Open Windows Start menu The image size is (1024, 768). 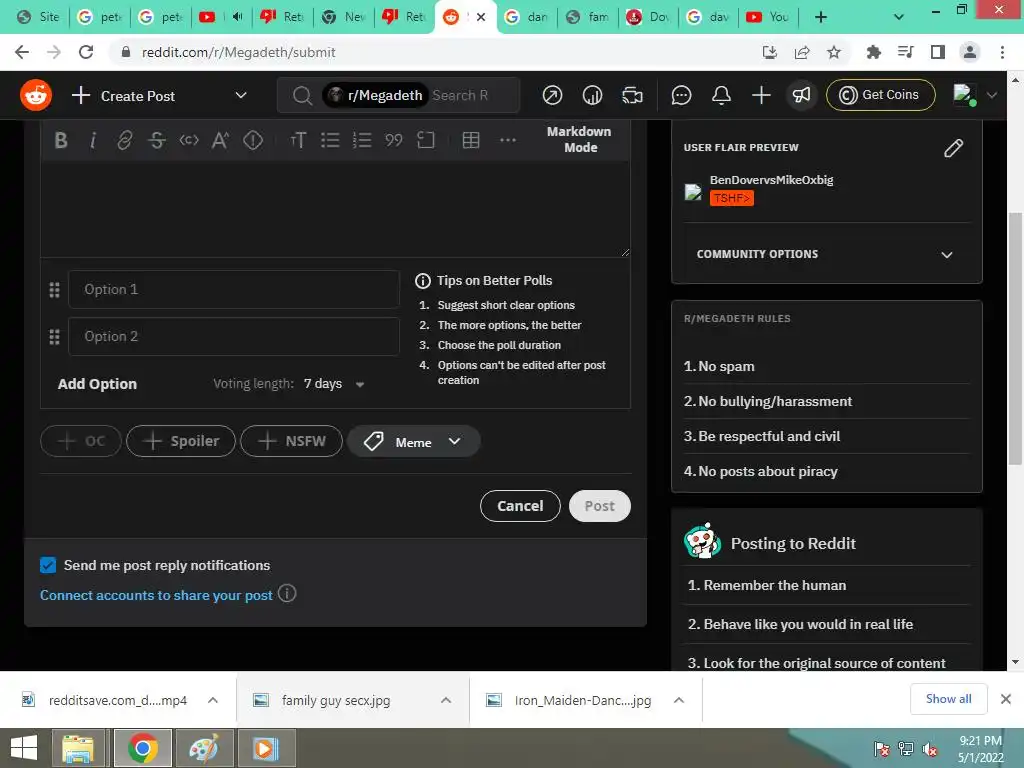point(24,748)
